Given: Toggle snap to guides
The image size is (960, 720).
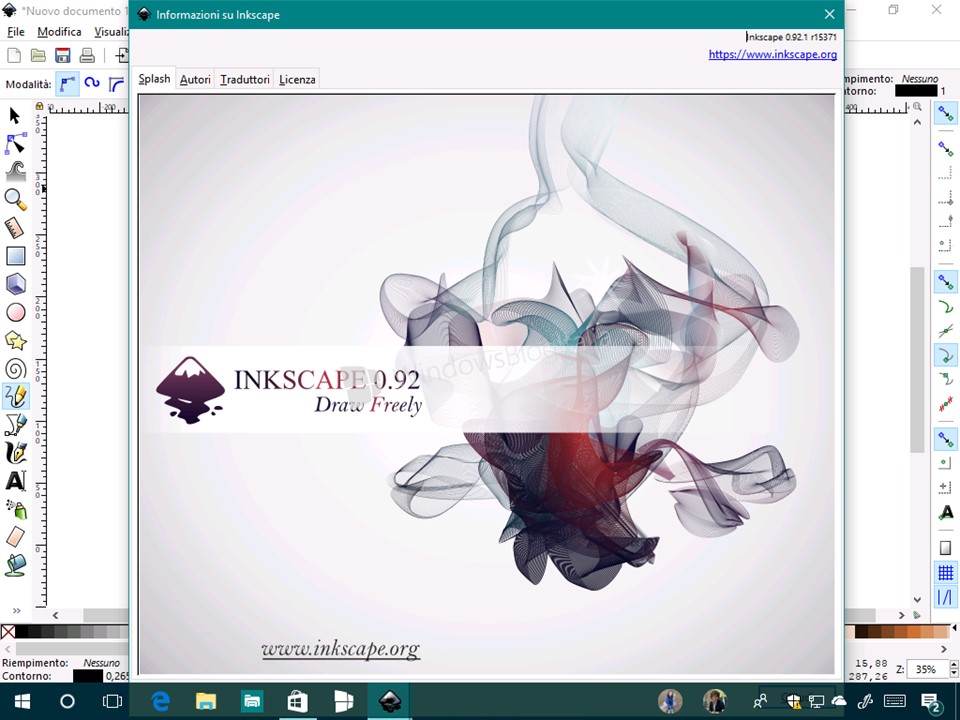Looking at the screenshot, I should click(946, 597).
